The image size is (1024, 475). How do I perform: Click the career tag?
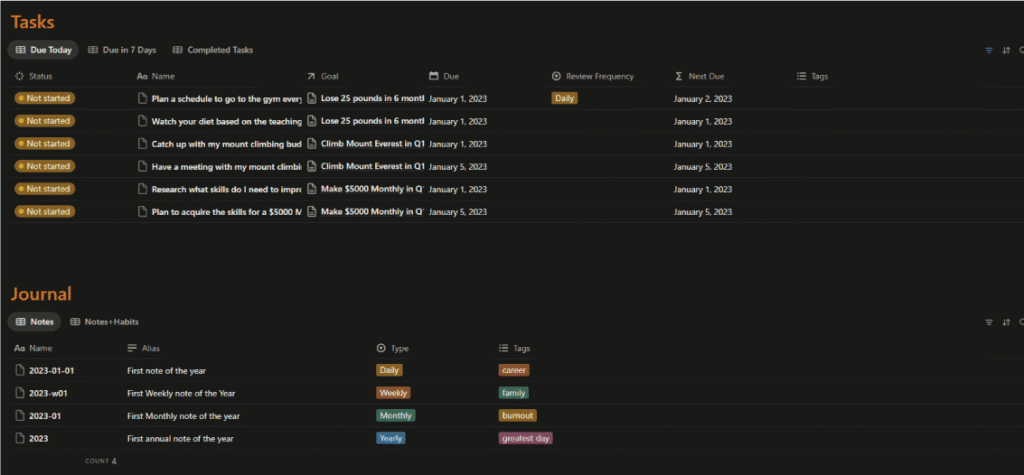[x=514, y=370]
